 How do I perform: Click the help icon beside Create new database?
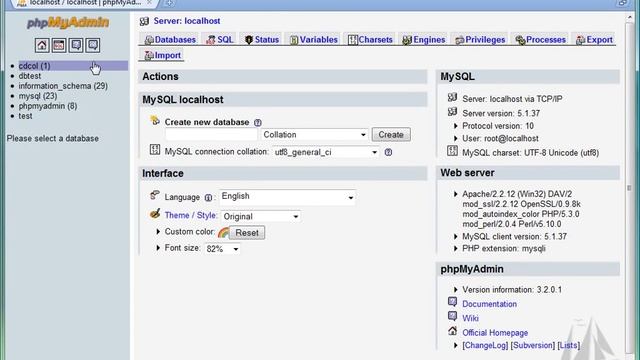258,122
